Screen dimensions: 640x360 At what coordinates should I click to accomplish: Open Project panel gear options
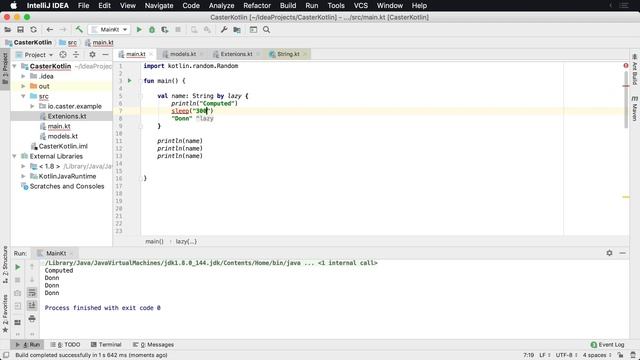(x=92, y=55)
